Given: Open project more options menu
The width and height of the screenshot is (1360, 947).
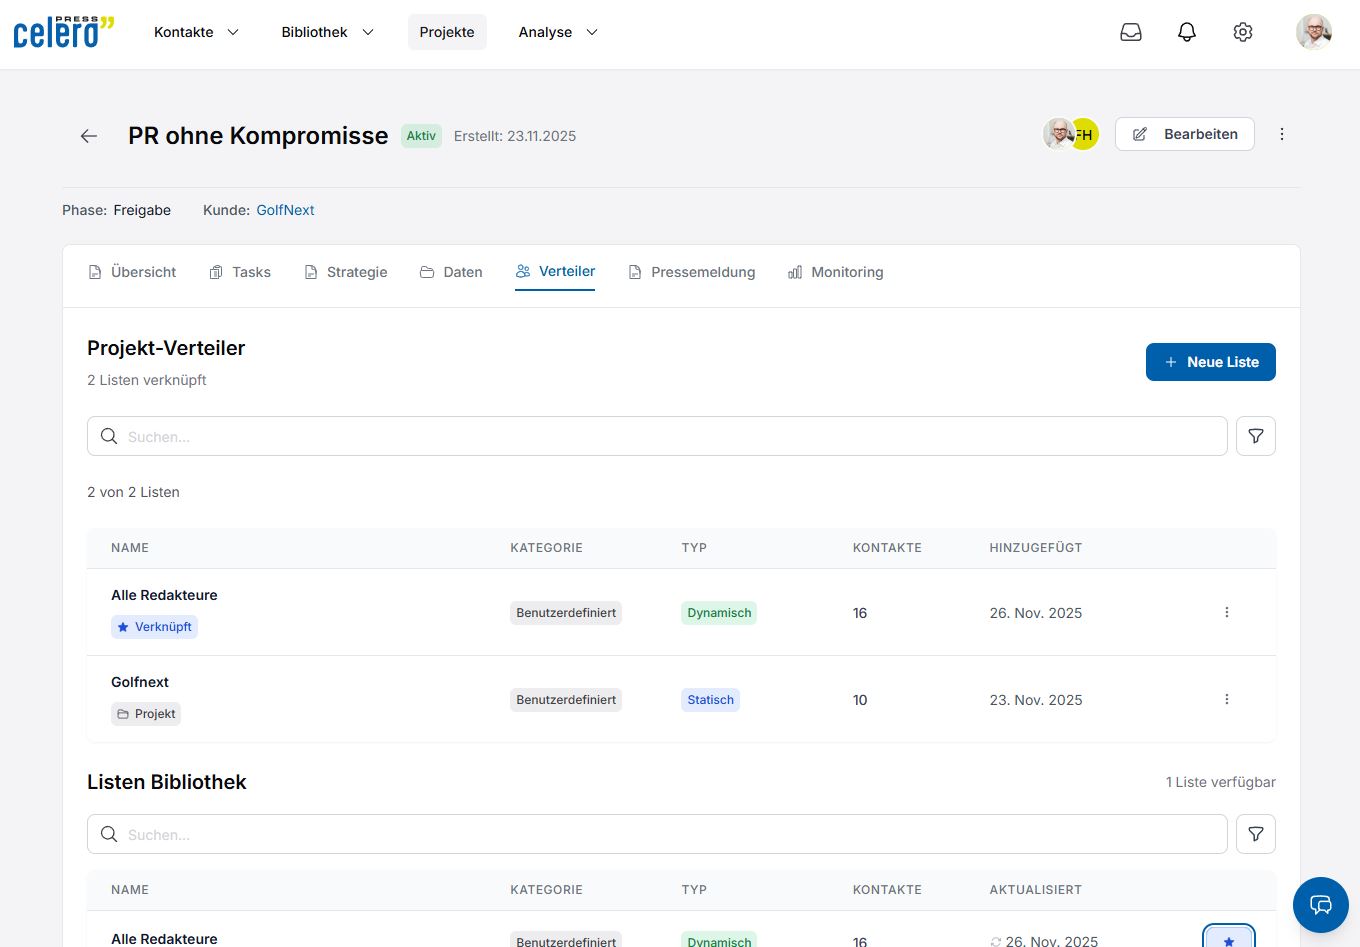Looking at the screenshot, I should pos(1282,134).
